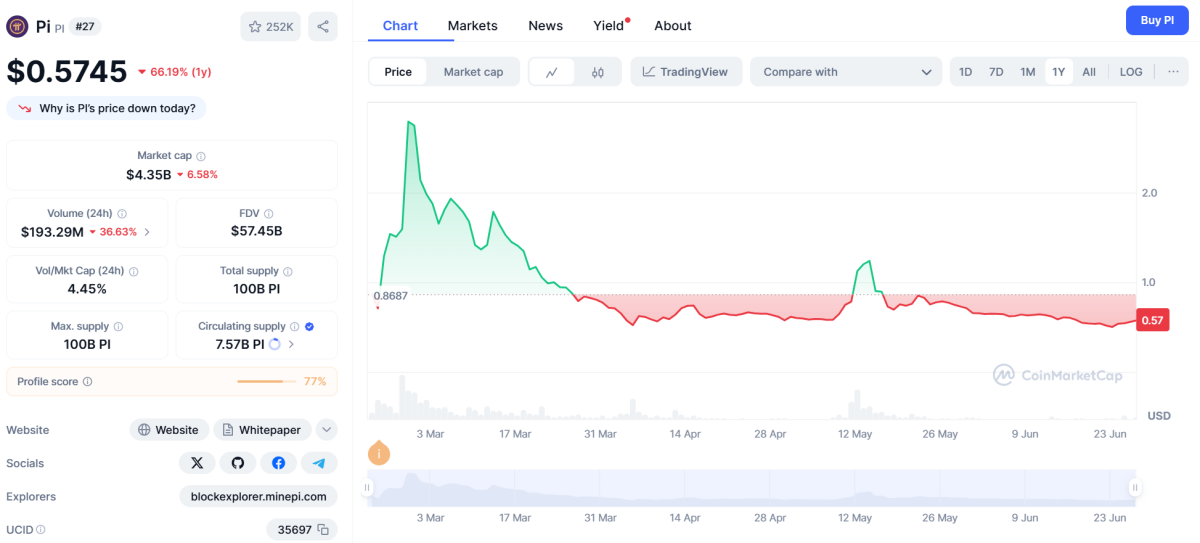Open X (Twitter) social link

point(197,463)
